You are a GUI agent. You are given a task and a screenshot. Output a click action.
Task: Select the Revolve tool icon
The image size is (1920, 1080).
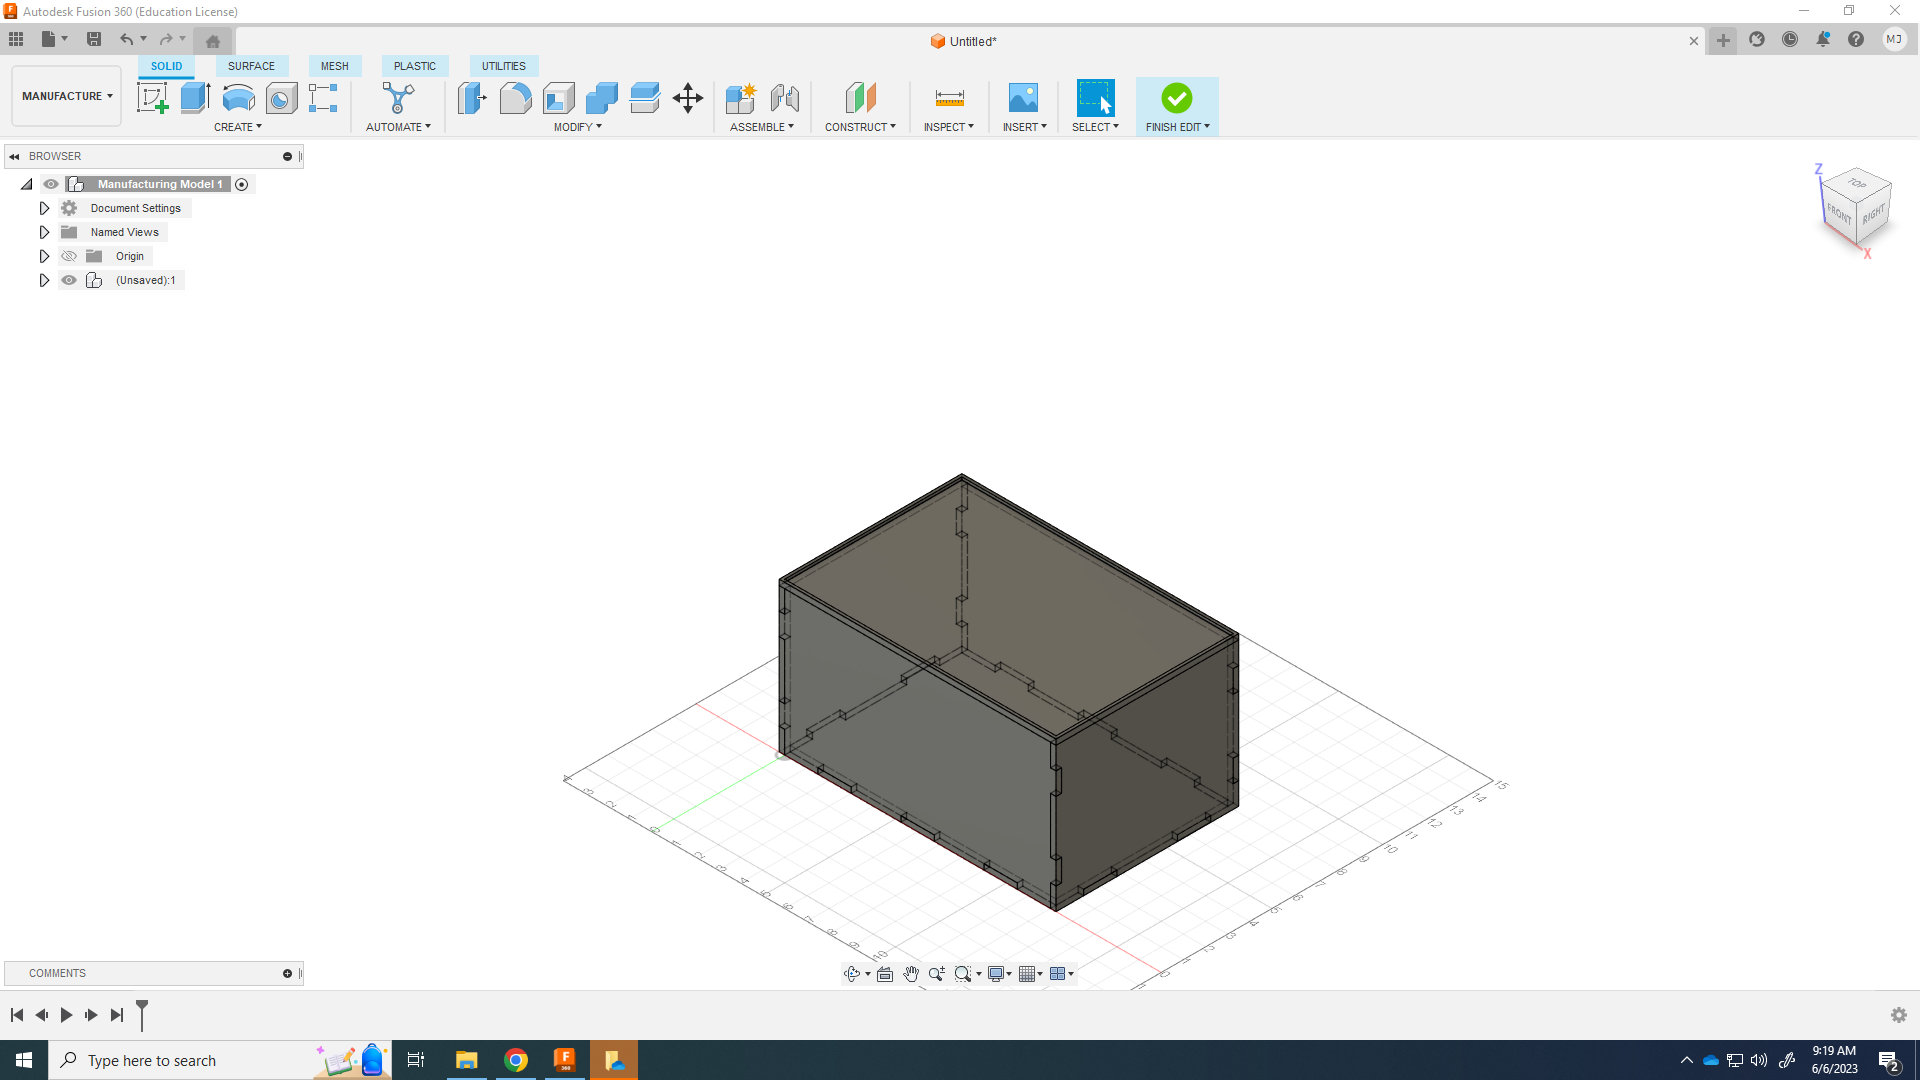click(238, 98)
